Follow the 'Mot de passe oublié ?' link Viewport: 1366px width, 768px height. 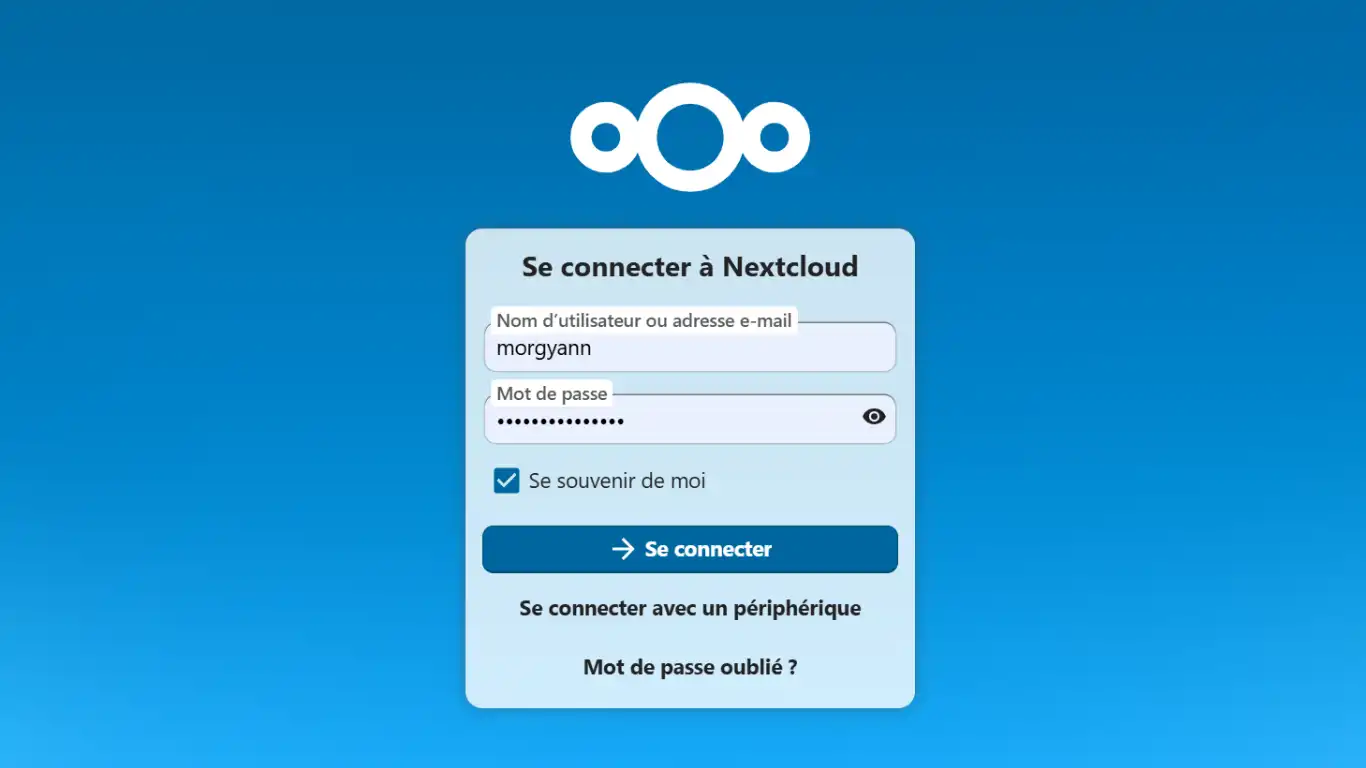(x=690, y=667)
